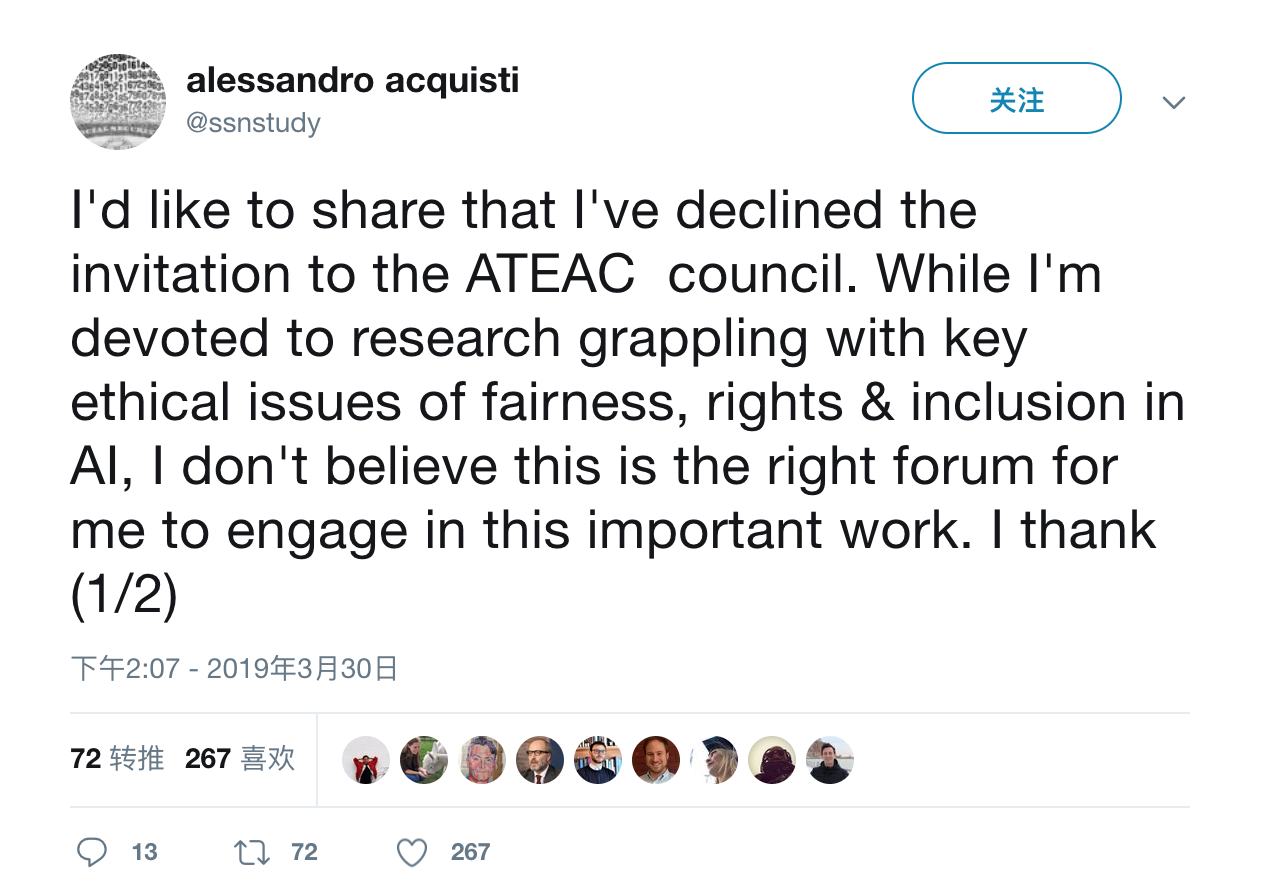Image resolution: width=1266 pixels, height=896 pixels.
Task: Open the 72 转推 retweets list
Action: tap(117, 759)
